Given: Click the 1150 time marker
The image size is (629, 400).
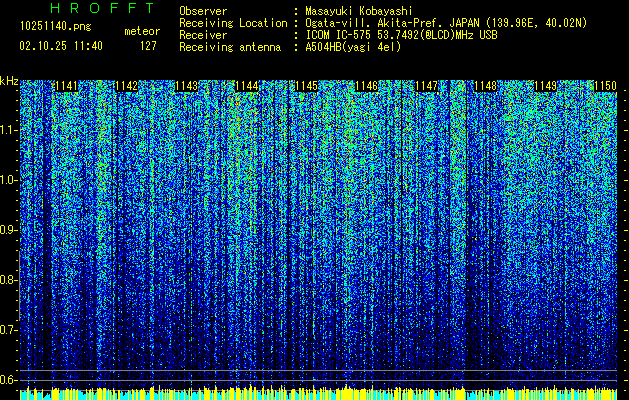Looking at the screenshot, I should coord(605,86).
